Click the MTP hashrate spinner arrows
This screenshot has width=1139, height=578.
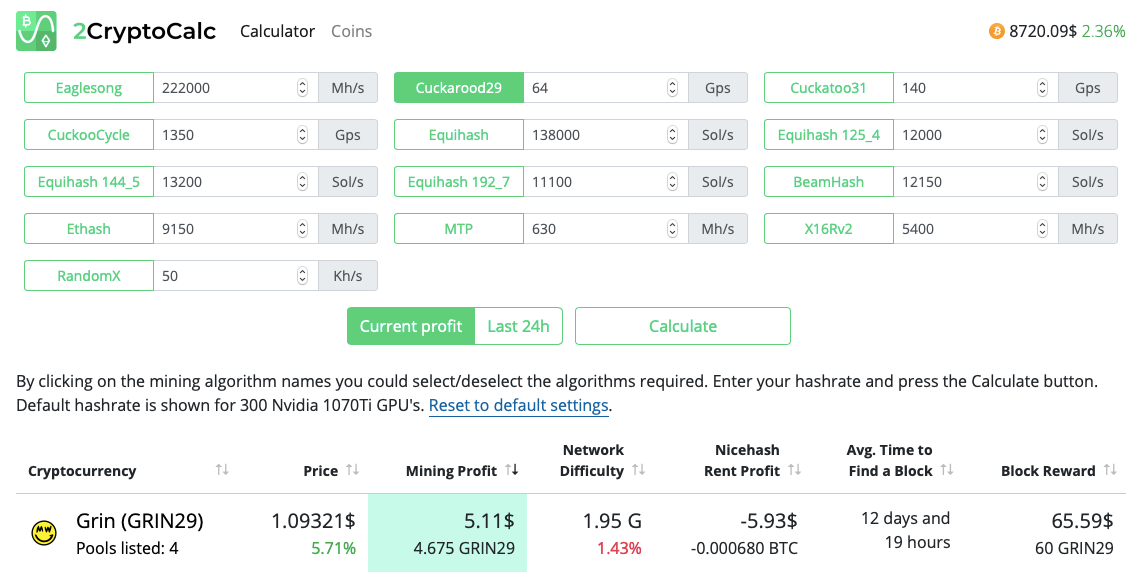[x=672, y=229]
